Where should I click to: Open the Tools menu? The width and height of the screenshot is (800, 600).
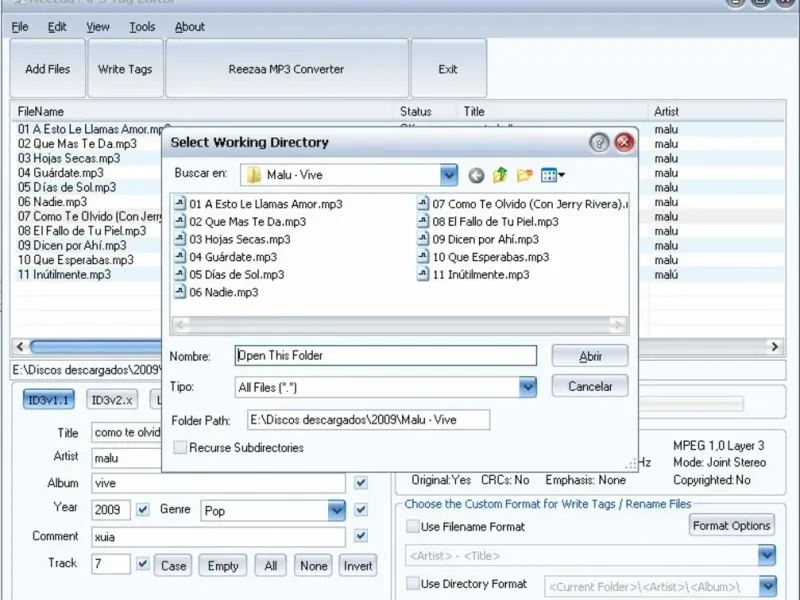coord(142,27)
